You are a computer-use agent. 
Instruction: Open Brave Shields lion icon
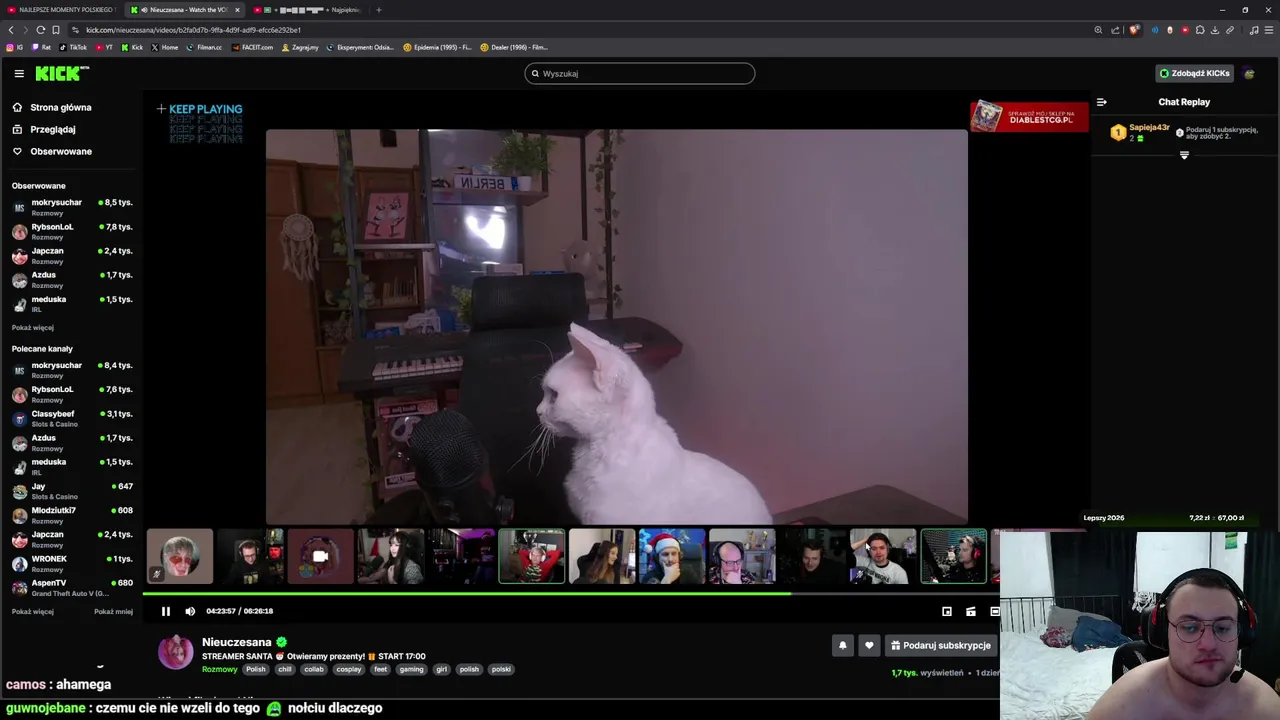1134,30
